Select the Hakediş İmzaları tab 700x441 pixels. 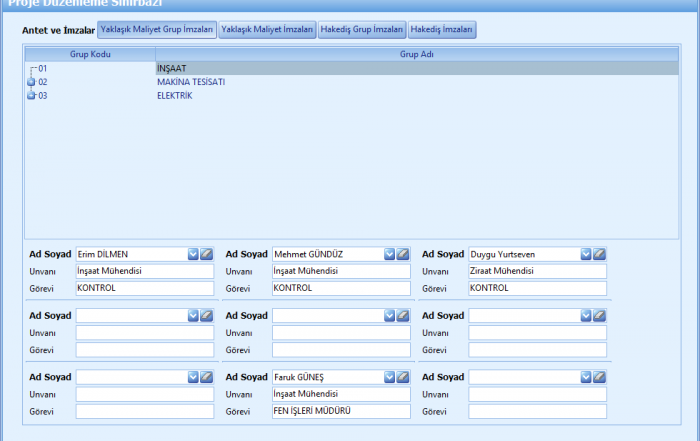click(x=442, y=30)
